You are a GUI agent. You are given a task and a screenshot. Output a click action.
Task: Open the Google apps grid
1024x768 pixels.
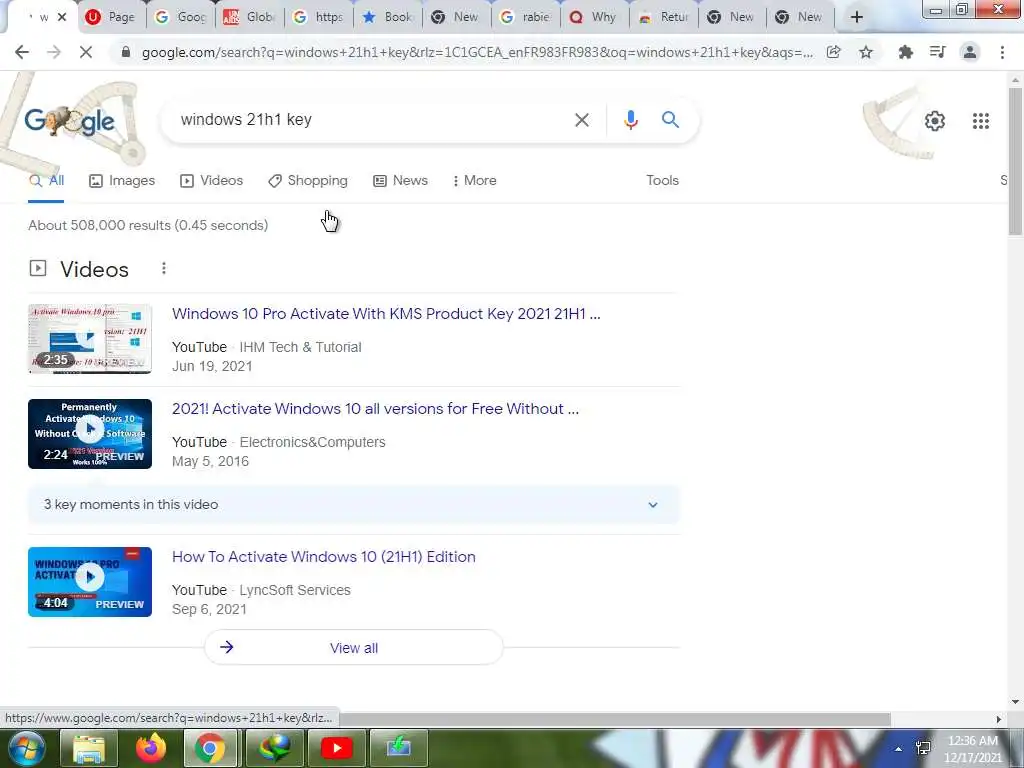tap(980, 121)
